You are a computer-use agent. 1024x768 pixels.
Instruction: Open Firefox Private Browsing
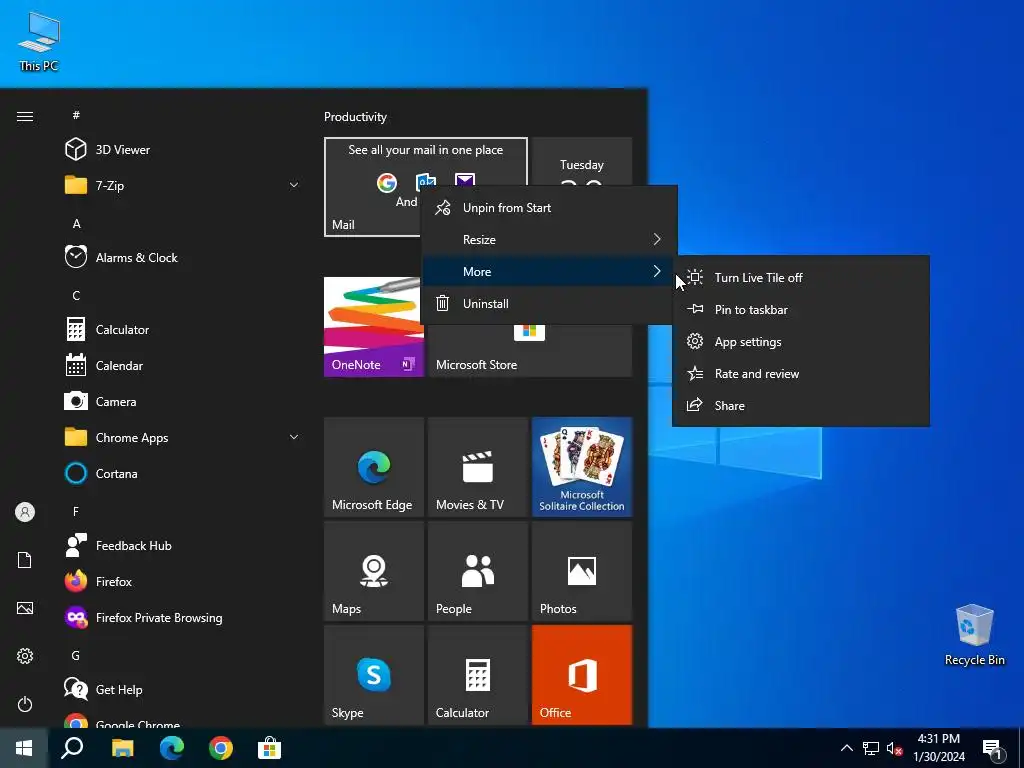tap(182, 617)
